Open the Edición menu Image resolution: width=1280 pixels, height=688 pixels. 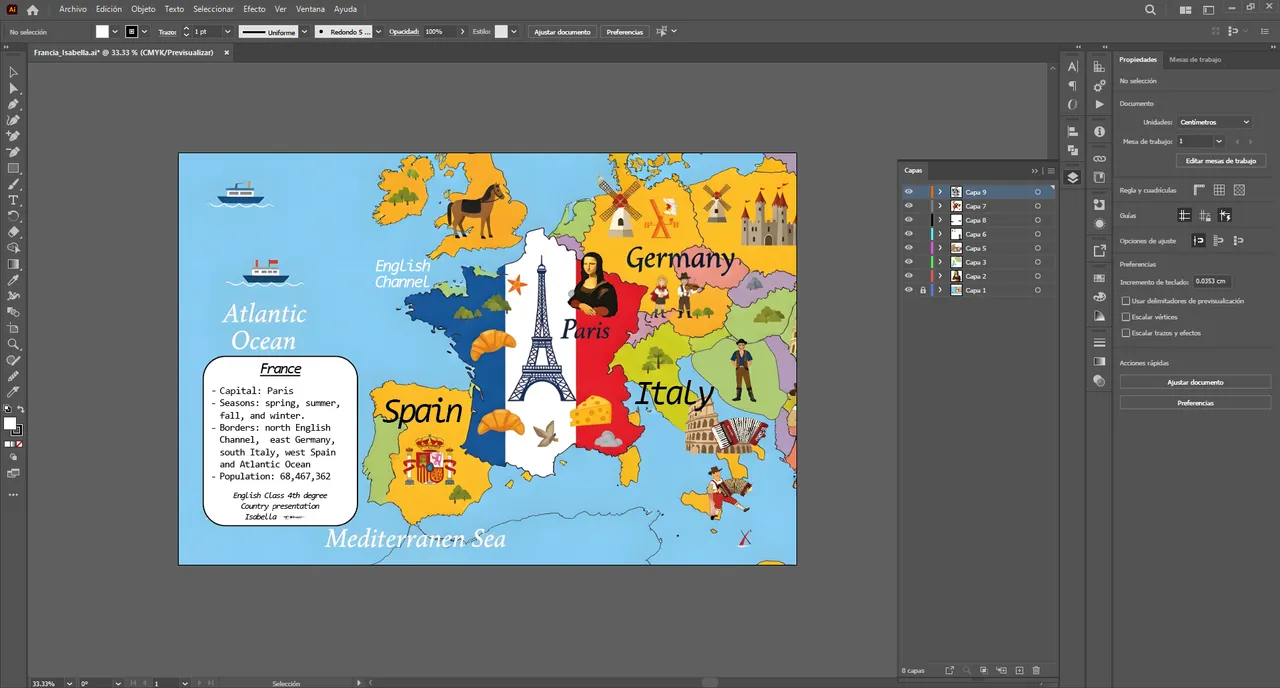click(x=109, y=9)
